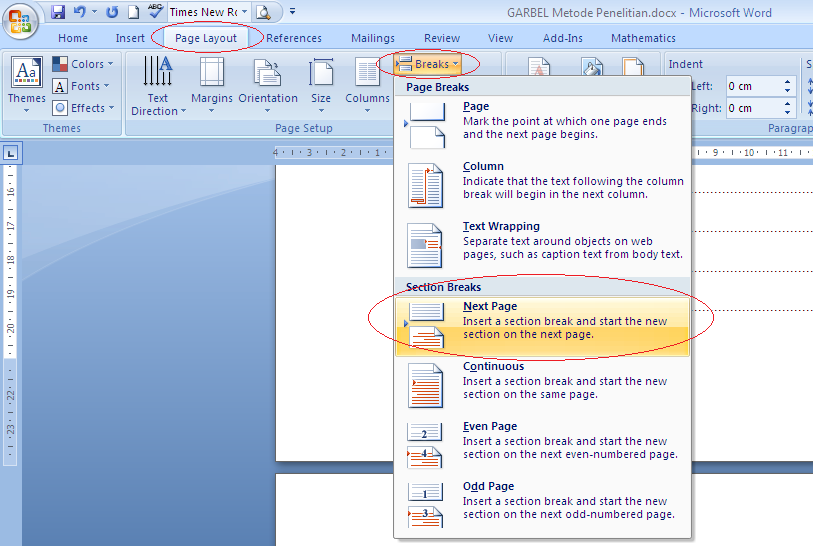Click the Office button logo
Image resolution: width=813 pixels, height=546 pixels.
pos(20,22)
